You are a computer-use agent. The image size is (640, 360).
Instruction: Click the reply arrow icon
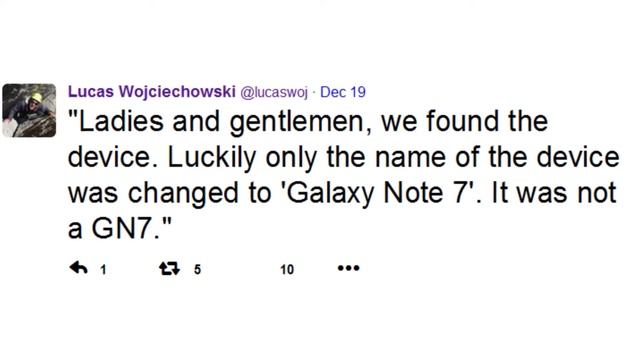(x=78, y=268)
